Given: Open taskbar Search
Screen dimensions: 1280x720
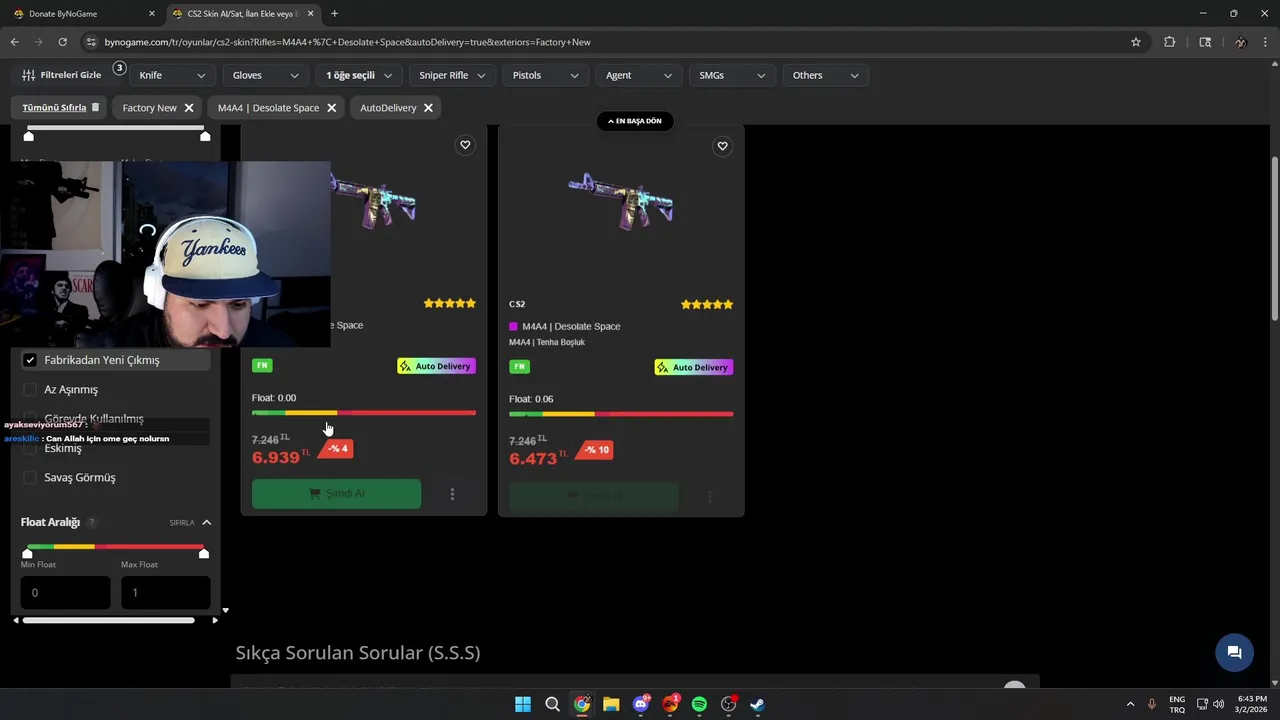Looking at the screenshot, I should coord(552,704).
